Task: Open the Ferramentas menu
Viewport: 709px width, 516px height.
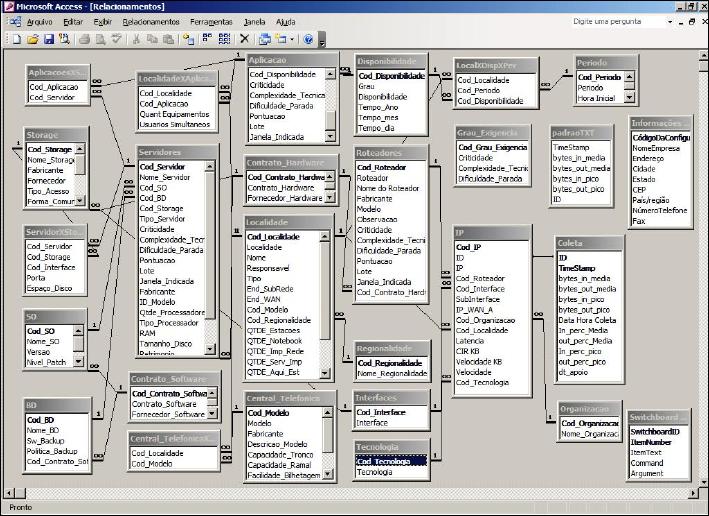Action: coord(211,22)
